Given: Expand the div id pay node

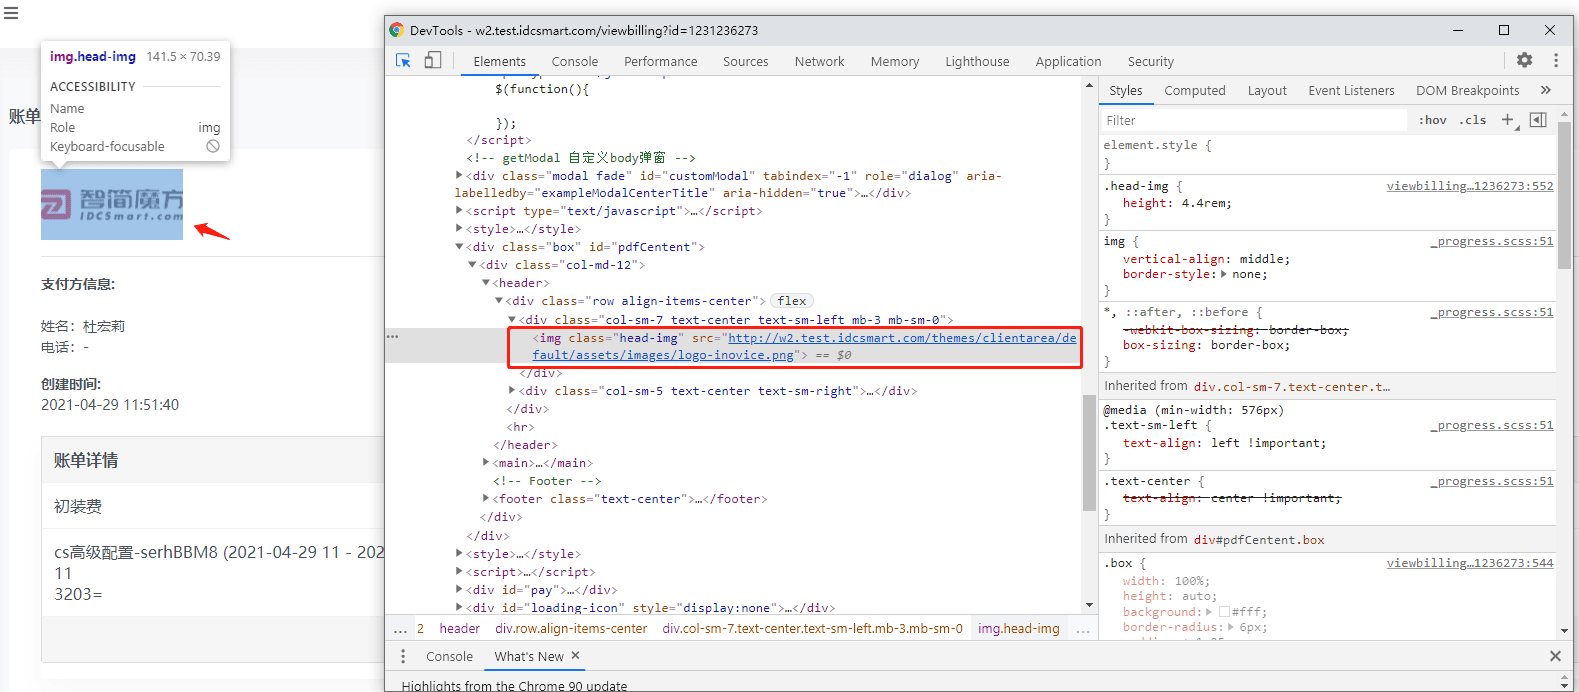Looking at the screenshot, I should point(460,590).
